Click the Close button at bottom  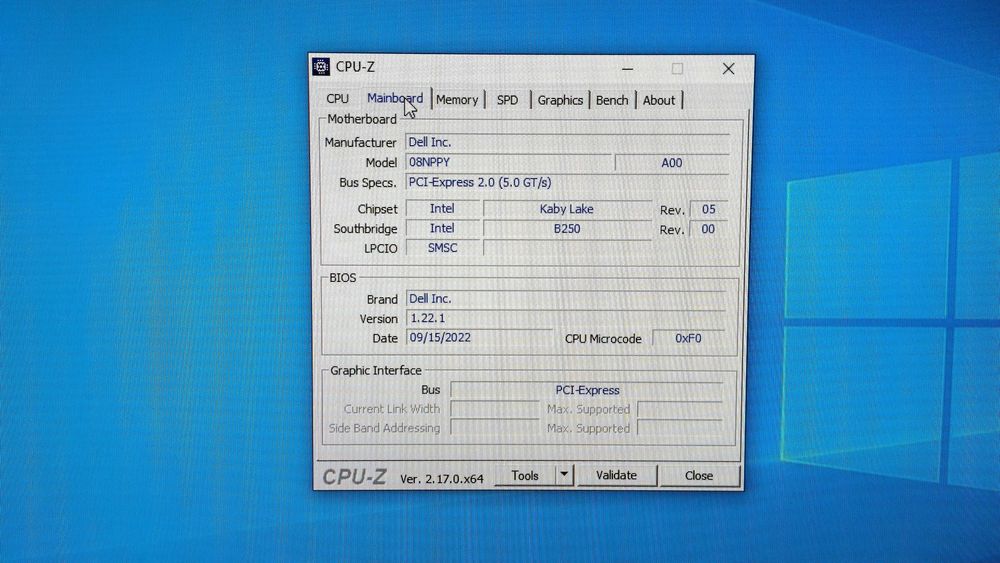point(699,476)
